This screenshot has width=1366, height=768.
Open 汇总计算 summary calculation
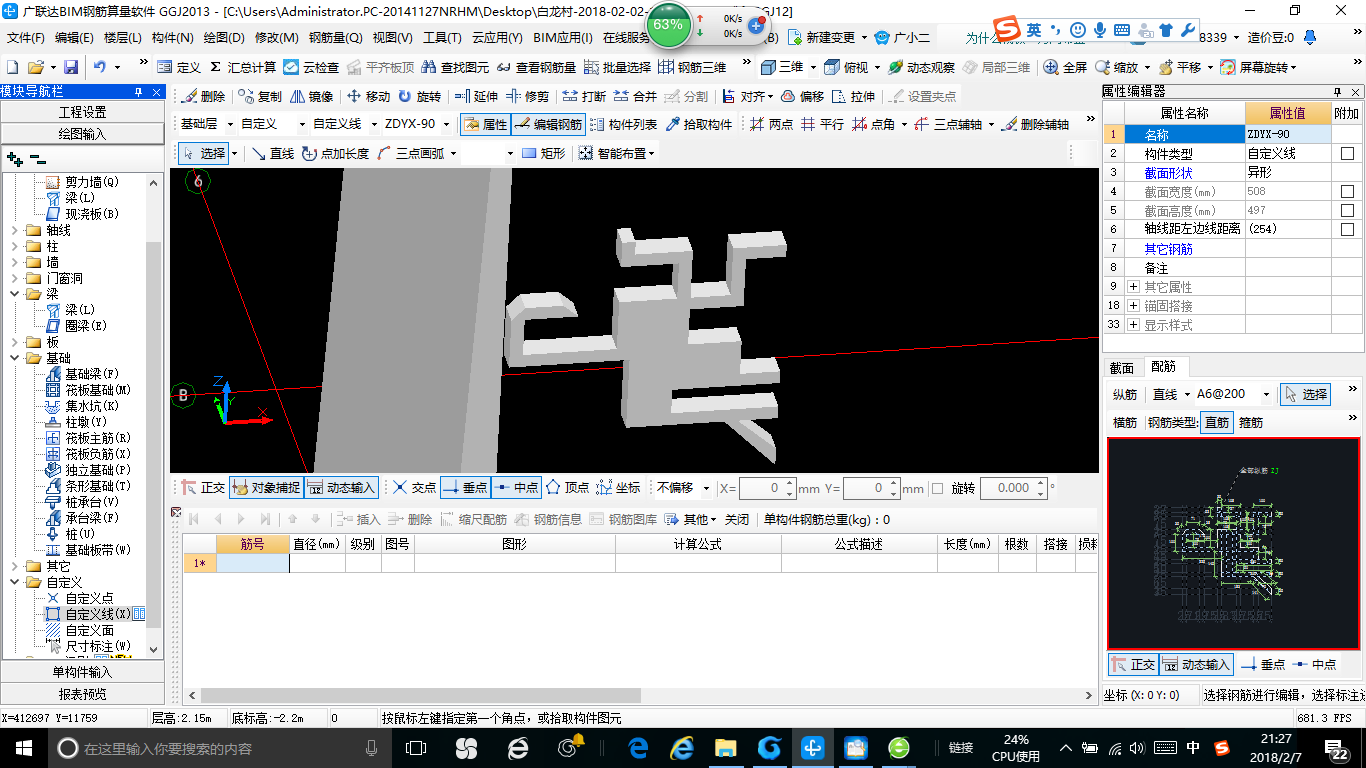pos(243,67)
